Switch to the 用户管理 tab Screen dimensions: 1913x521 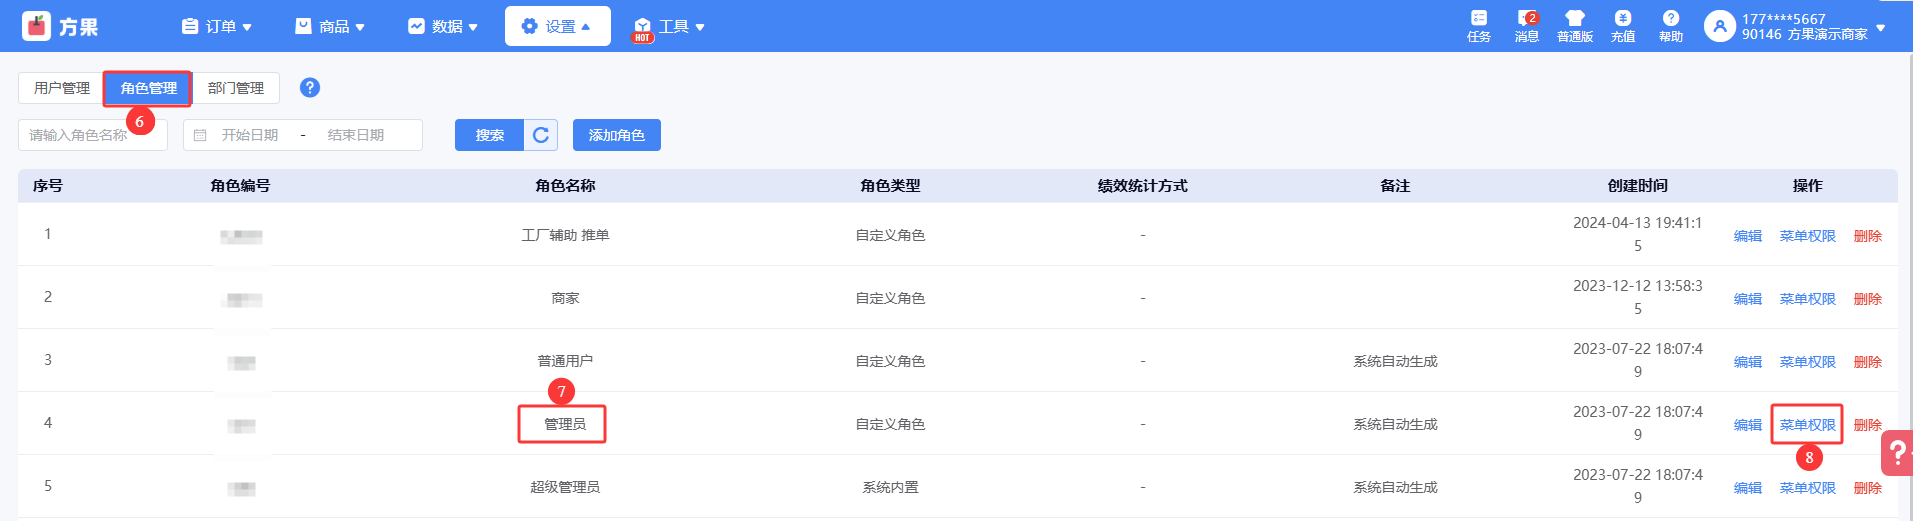coord(62,88)
